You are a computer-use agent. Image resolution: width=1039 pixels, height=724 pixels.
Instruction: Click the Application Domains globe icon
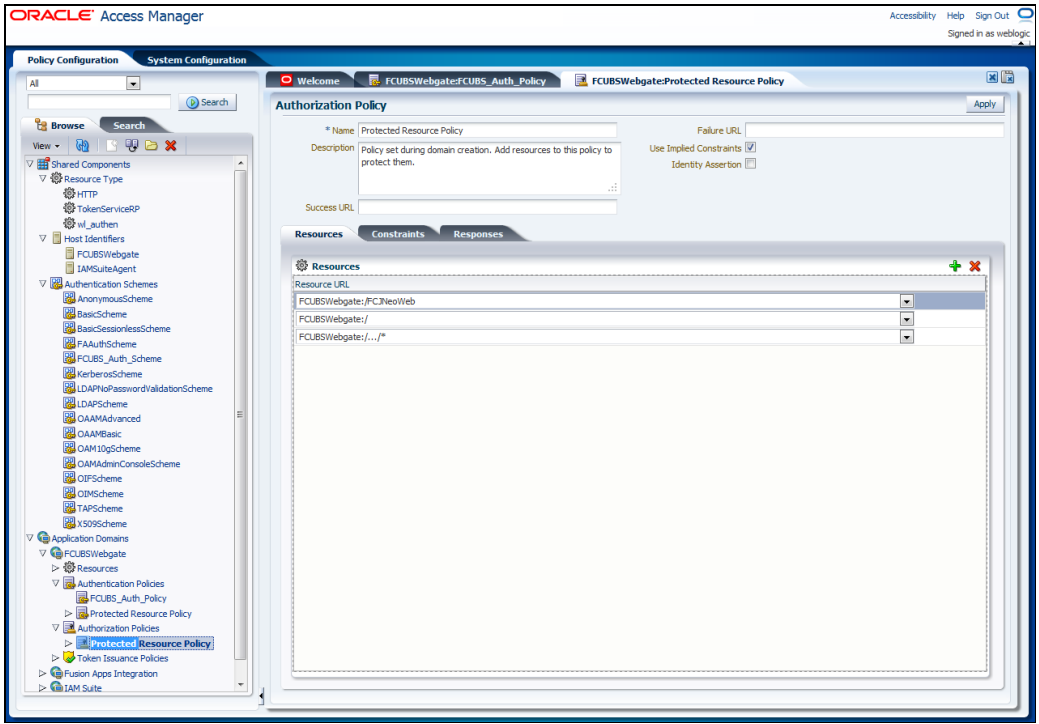(44, 538)
